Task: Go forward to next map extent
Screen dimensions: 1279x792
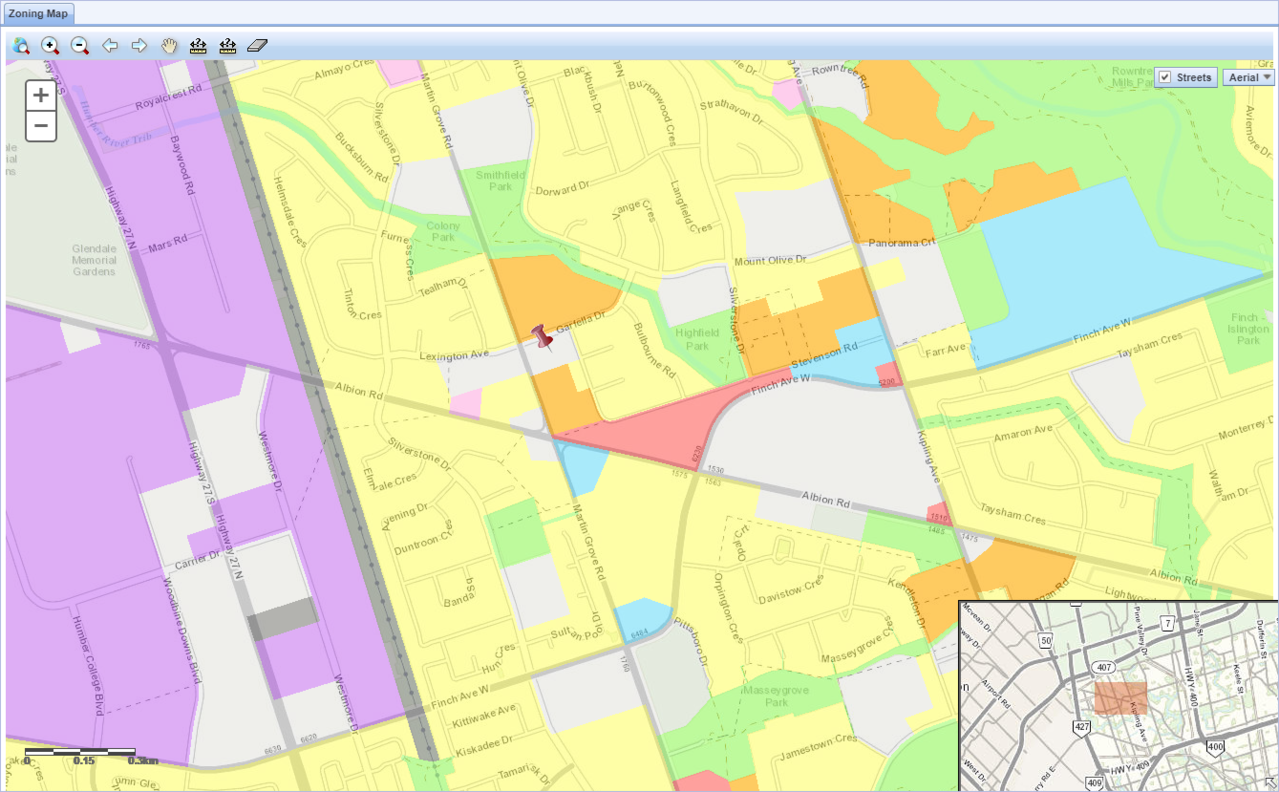Action: (139, 46)
